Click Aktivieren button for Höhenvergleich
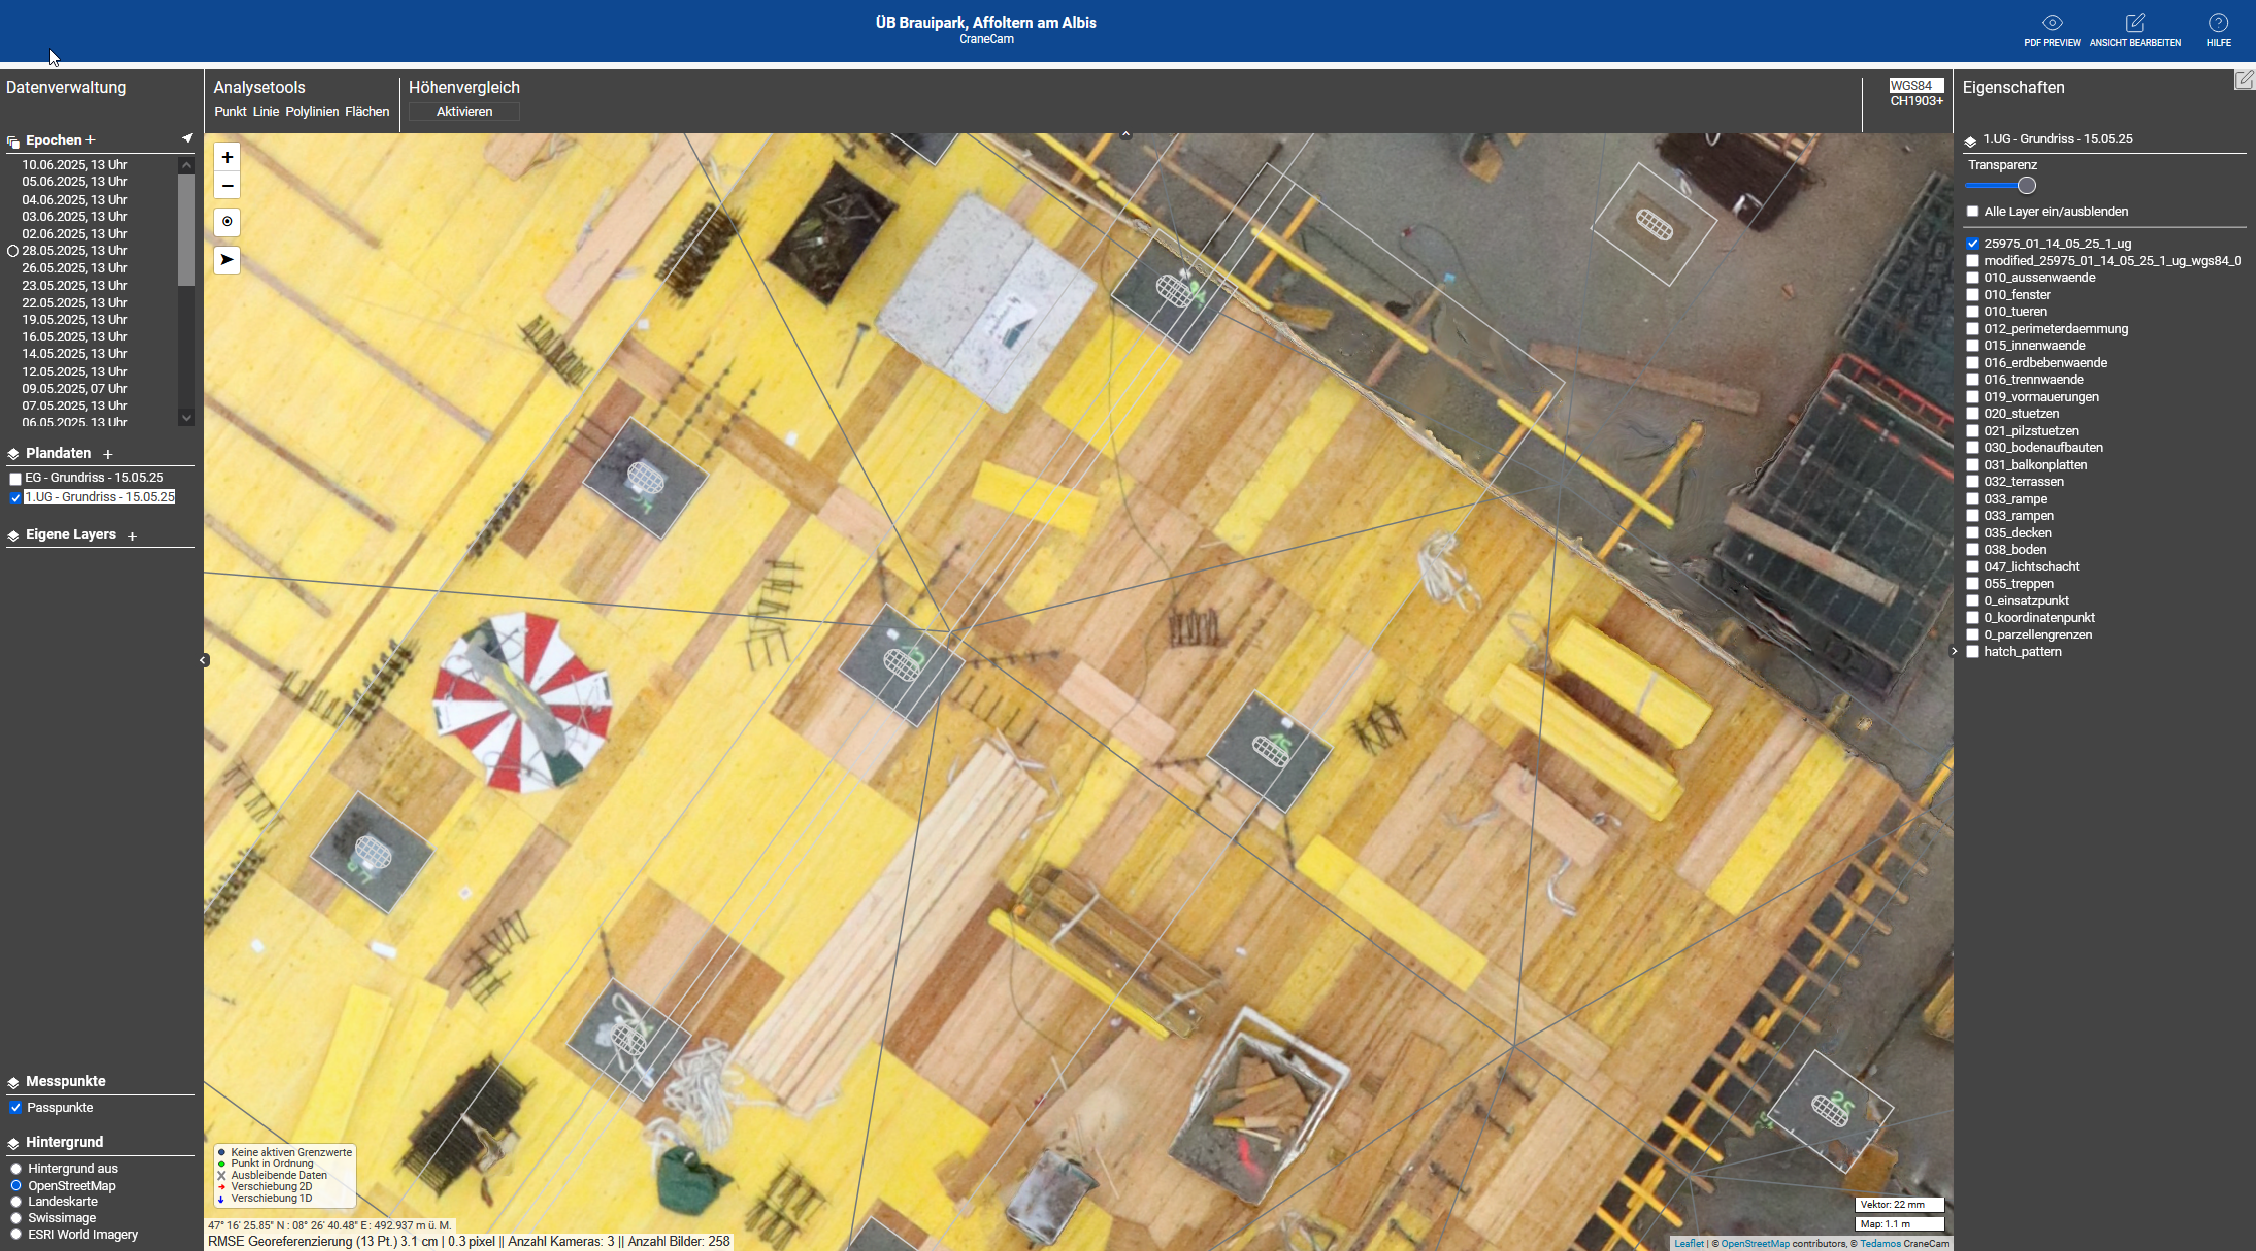Image resolution: width=2256 pixels, height=1251 pixels. coord(464,112)
